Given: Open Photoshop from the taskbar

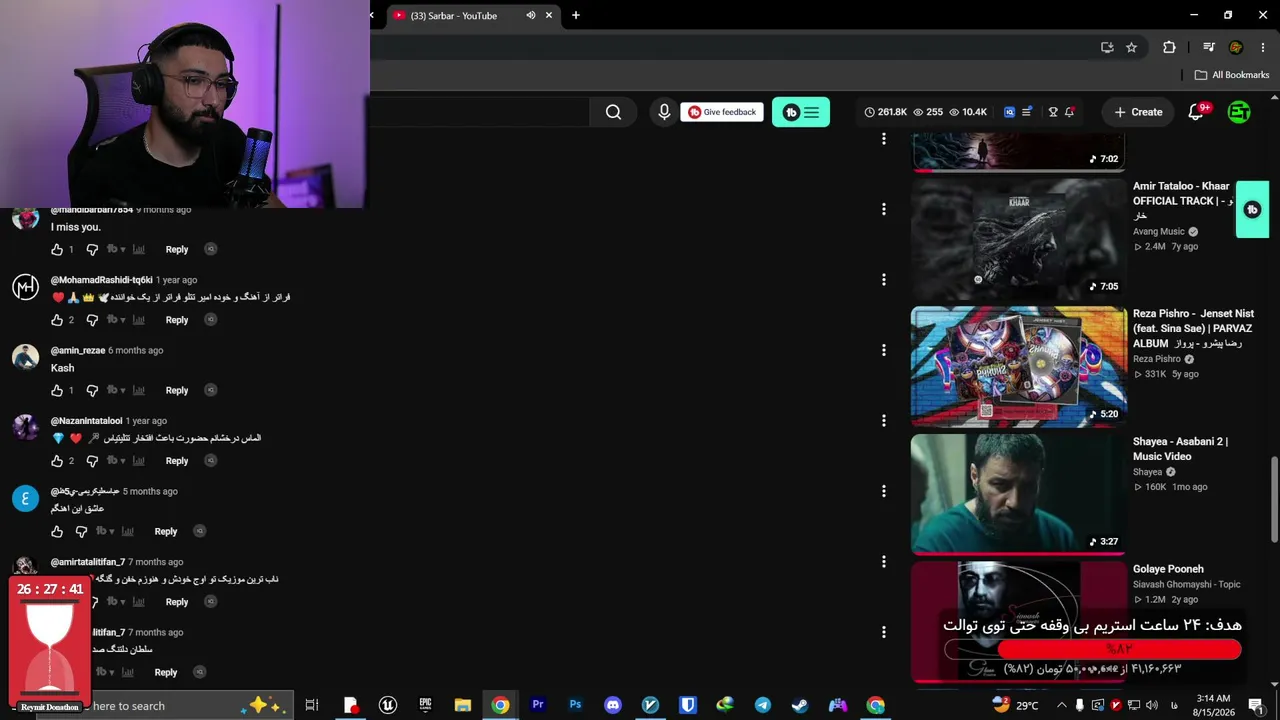Looking at the screenshot, I should 575,705.
